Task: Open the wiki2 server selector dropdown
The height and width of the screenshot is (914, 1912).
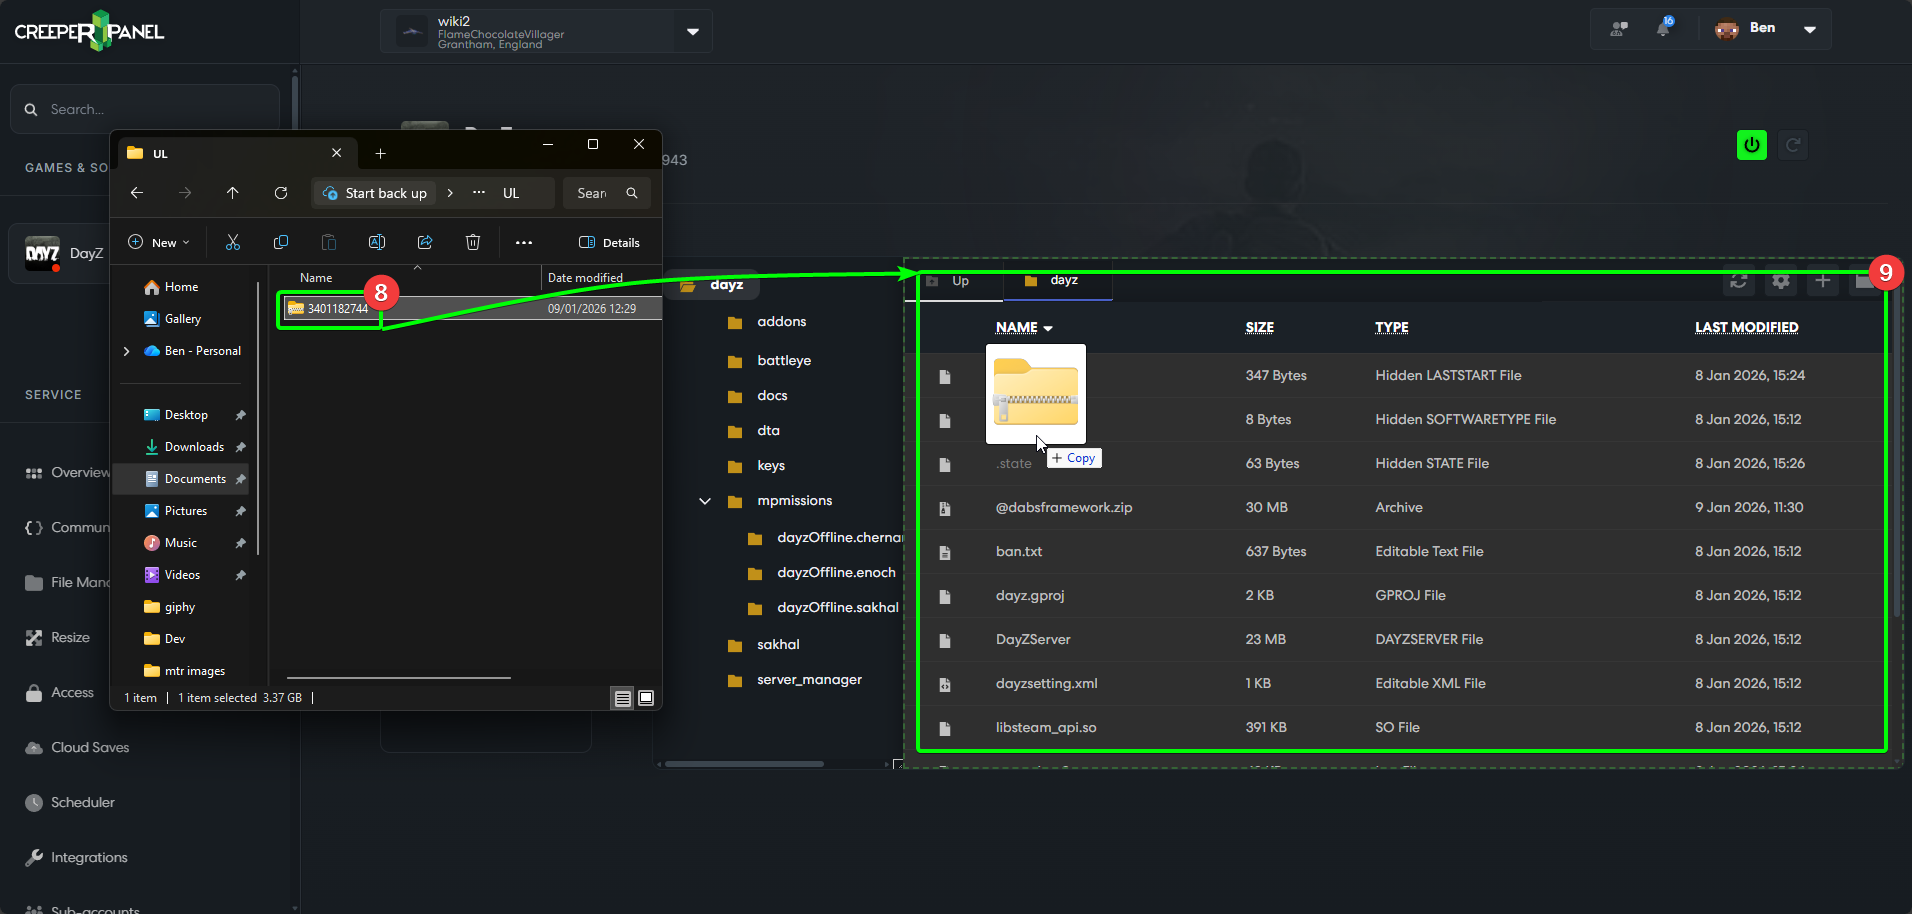Action: 692,31
